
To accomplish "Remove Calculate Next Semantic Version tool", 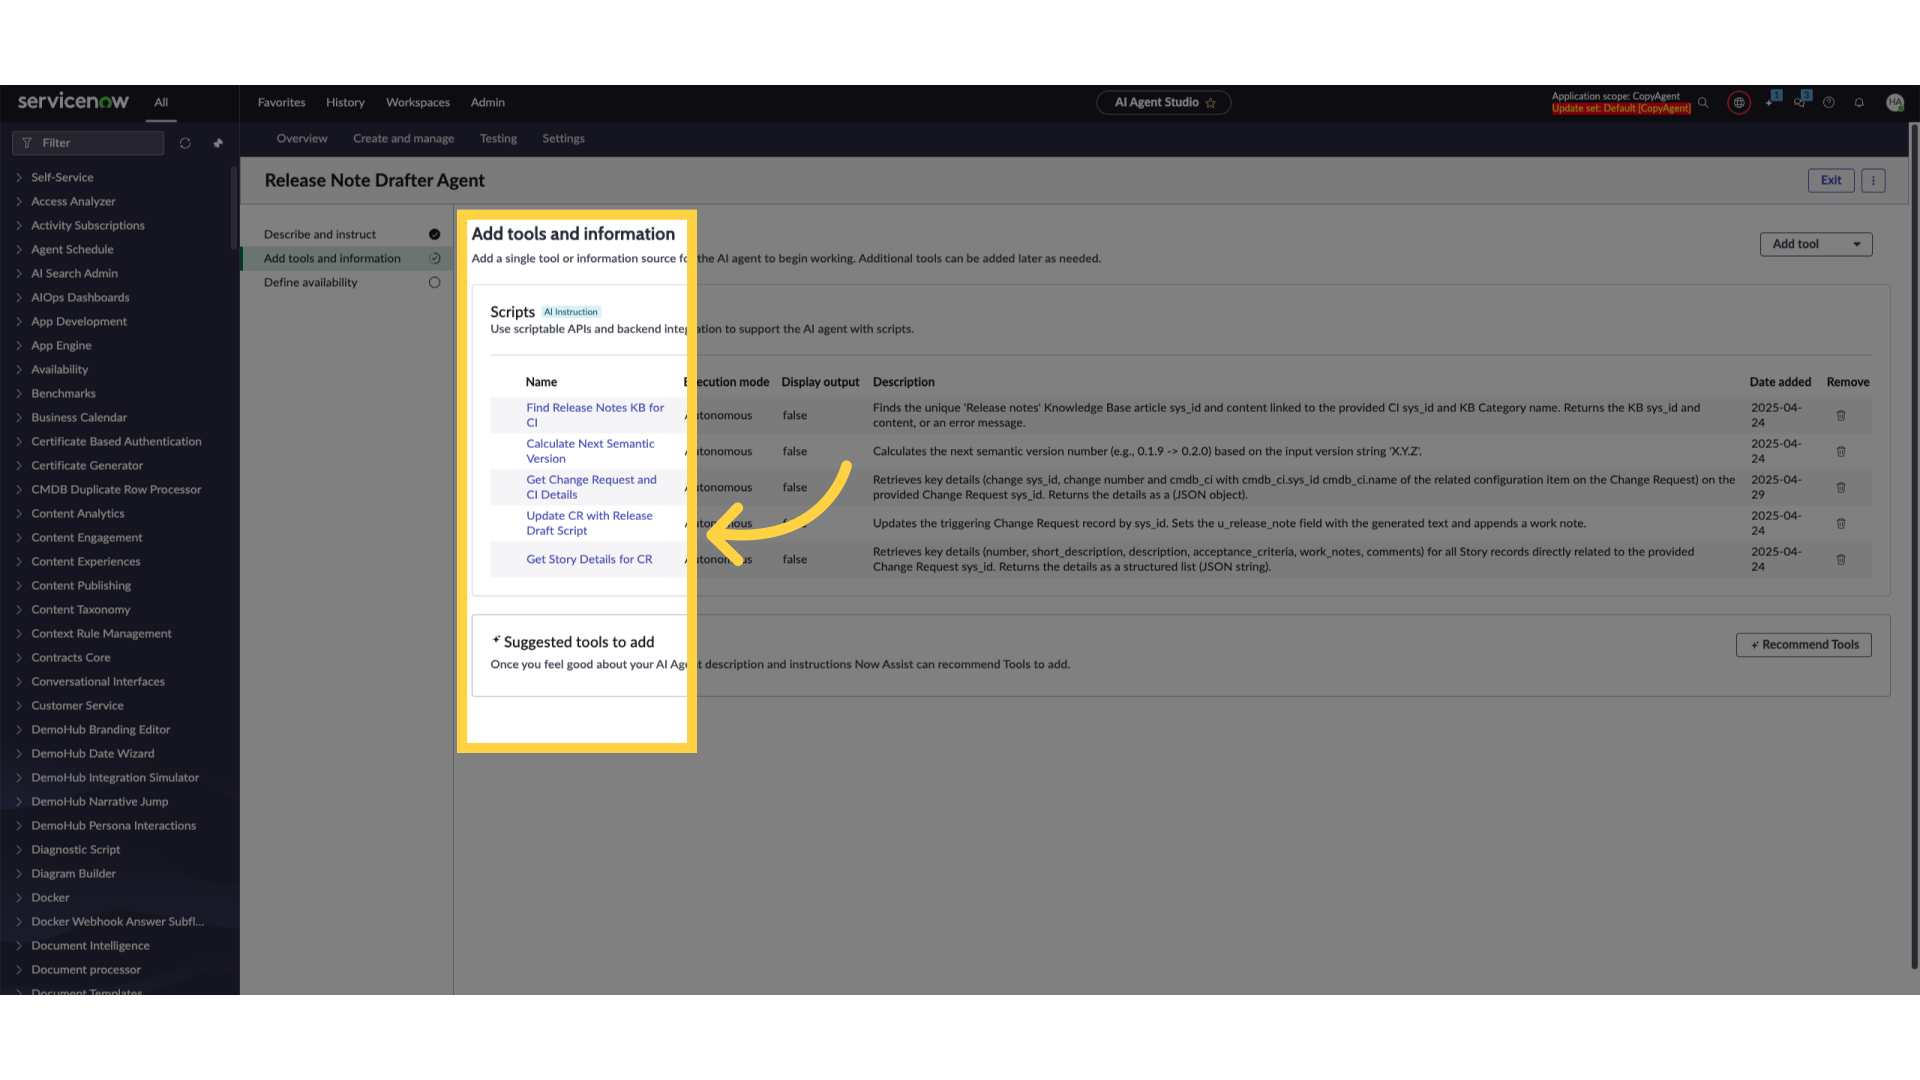I will pyautogui.click(x=1841, y=451).
